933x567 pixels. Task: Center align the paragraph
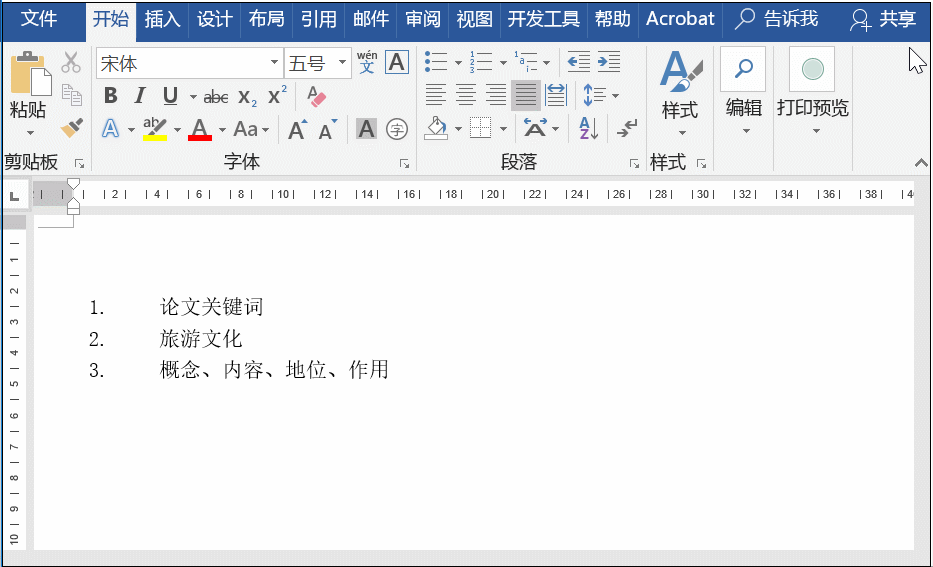(x=466, y=95)
